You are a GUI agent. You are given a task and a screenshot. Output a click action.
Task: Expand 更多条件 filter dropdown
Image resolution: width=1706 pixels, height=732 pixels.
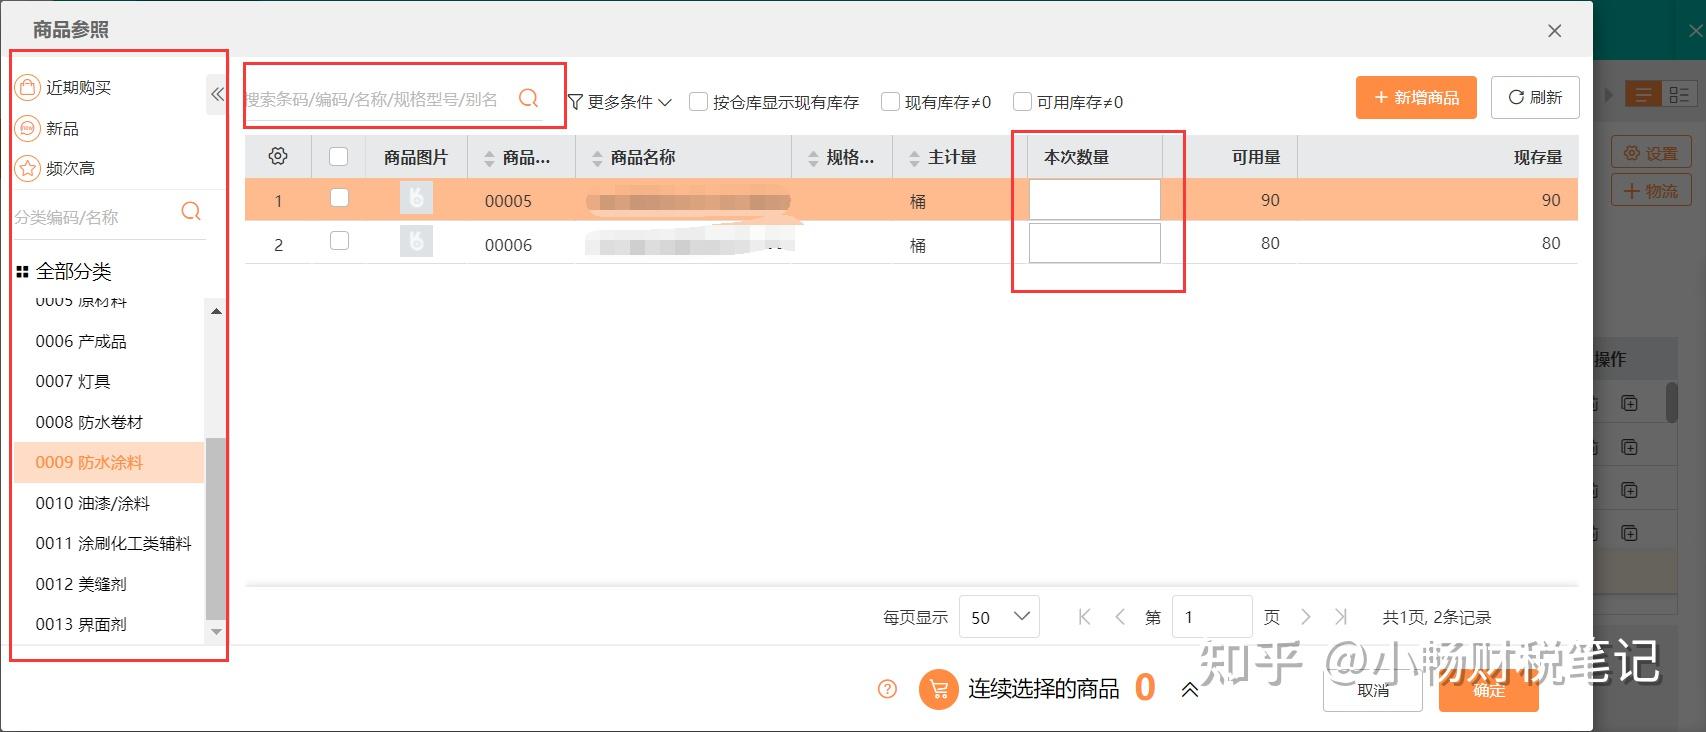pos(620,101)
